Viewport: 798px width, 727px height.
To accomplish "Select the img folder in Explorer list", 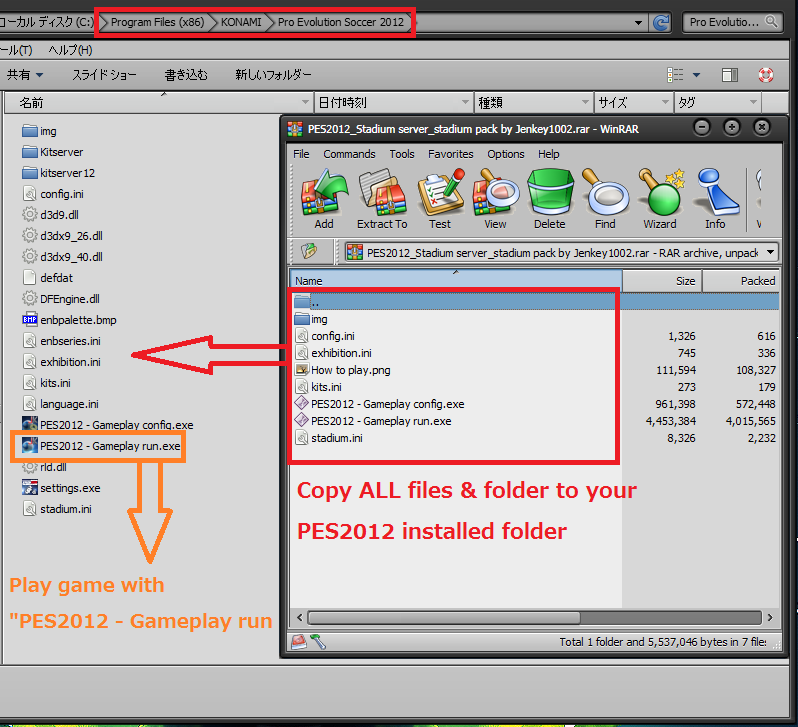I will [40, 131].
